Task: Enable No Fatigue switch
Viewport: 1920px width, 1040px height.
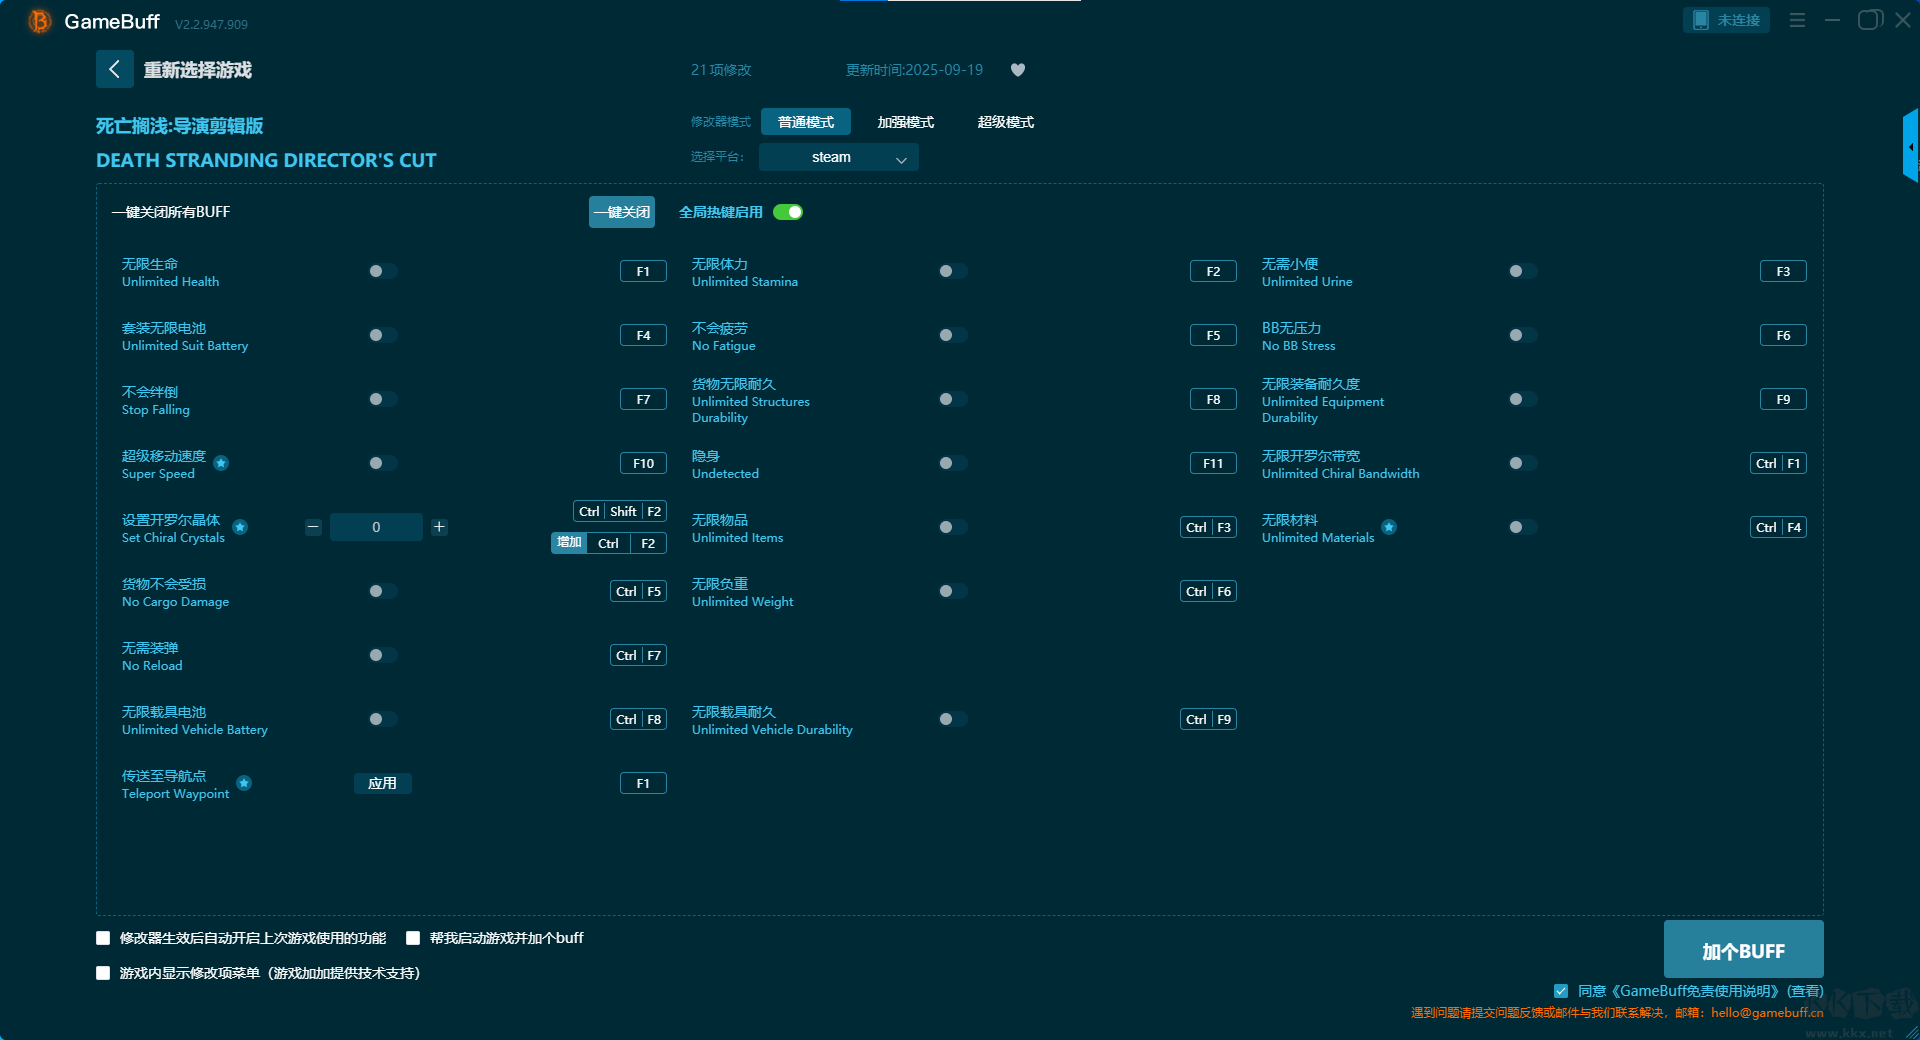Action: pyautogui.click(x=953, y=335)
